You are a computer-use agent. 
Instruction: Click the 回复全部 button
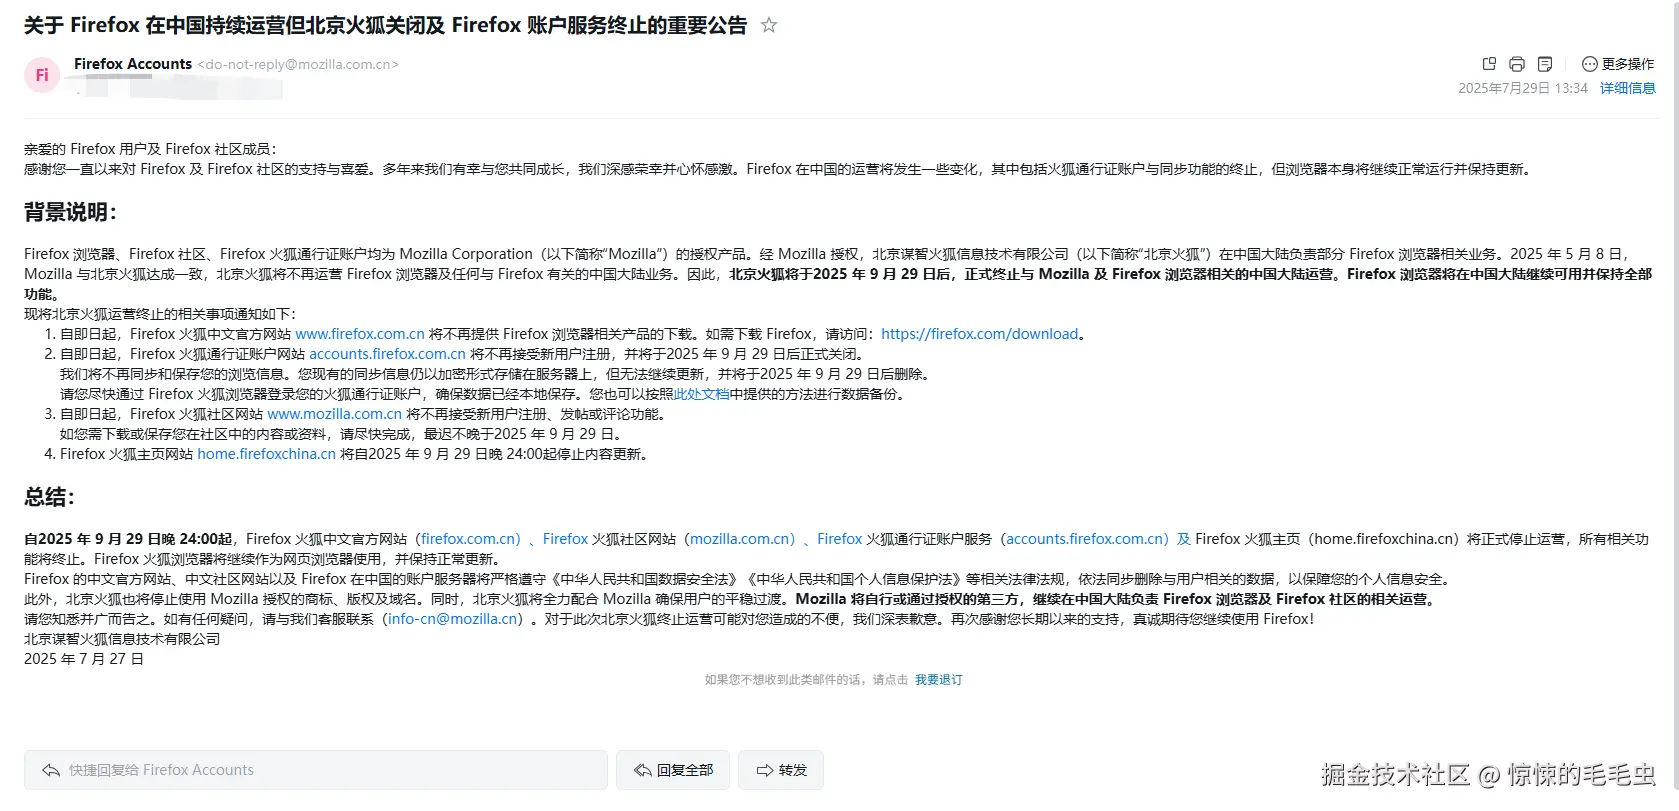(x=673, y=770)
